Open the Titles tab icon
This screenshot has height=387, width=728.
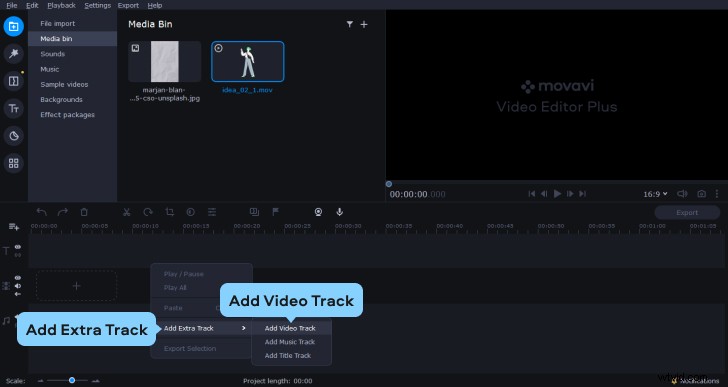tap(13, 109)
